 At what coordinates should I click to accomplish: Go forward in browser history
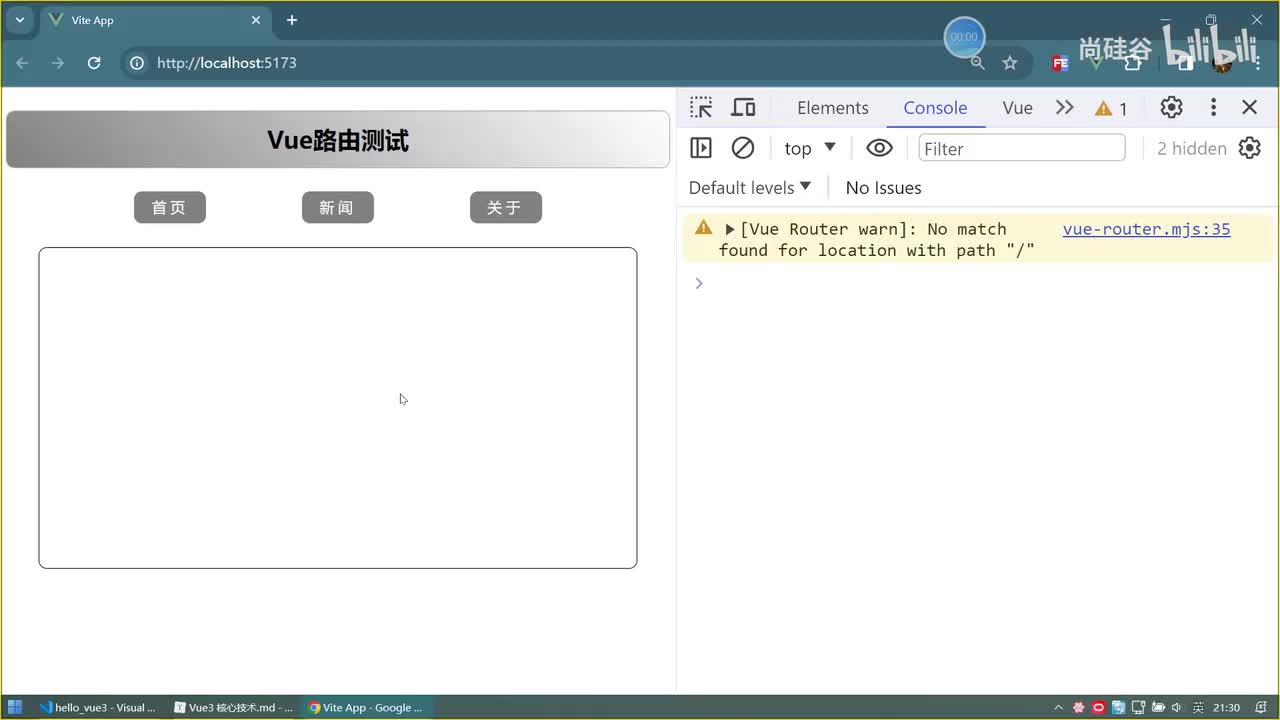58,63
